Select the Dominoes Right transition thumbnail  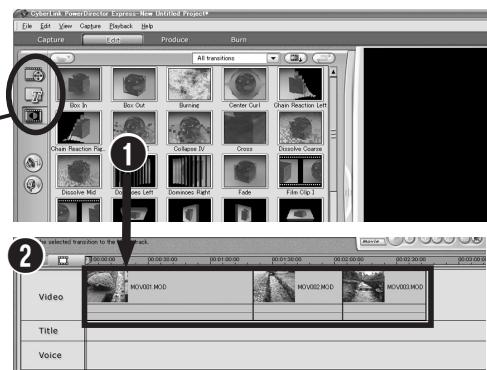(189, 171)
